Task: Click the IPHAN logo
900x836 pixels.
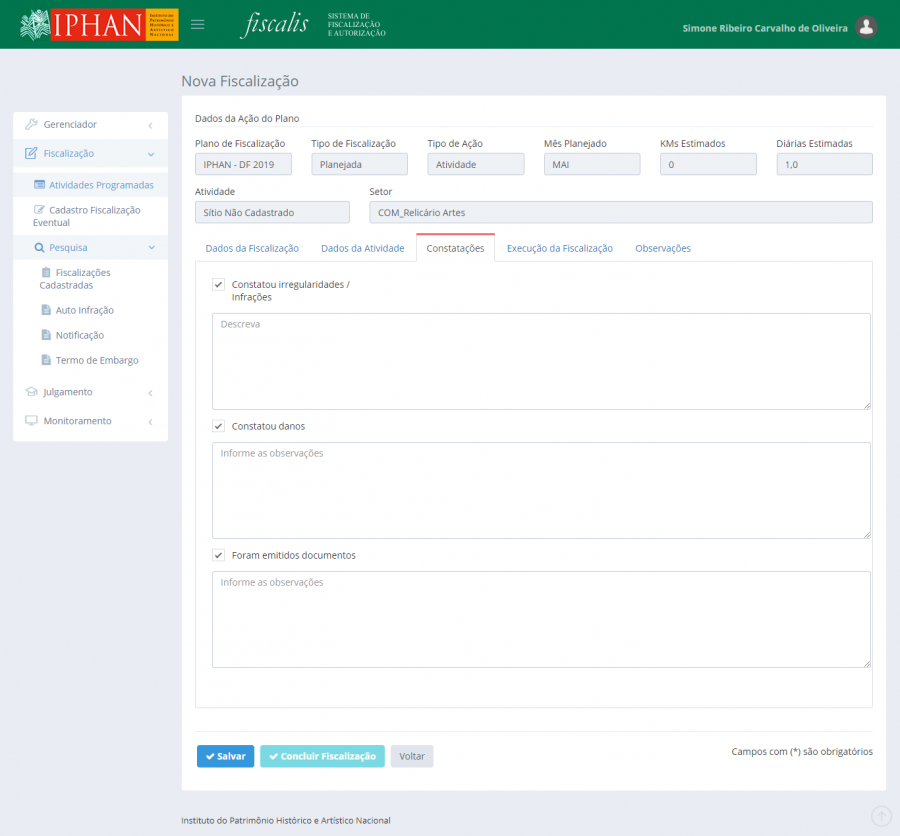Action: pos(99,24)
